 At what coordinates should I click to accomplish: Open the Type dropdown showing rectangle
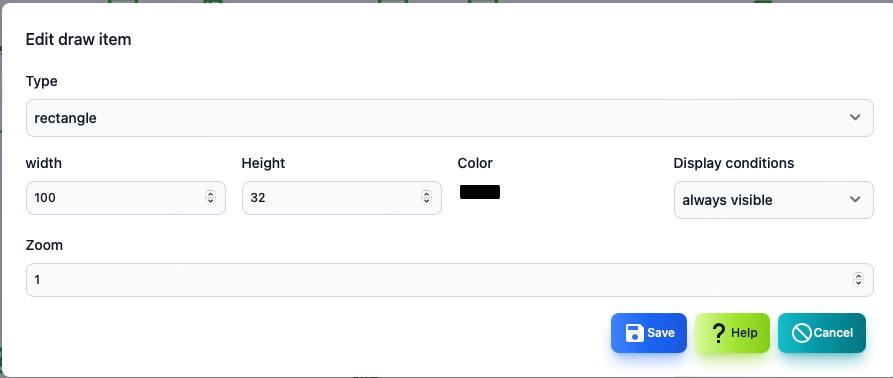pos(450,118)
